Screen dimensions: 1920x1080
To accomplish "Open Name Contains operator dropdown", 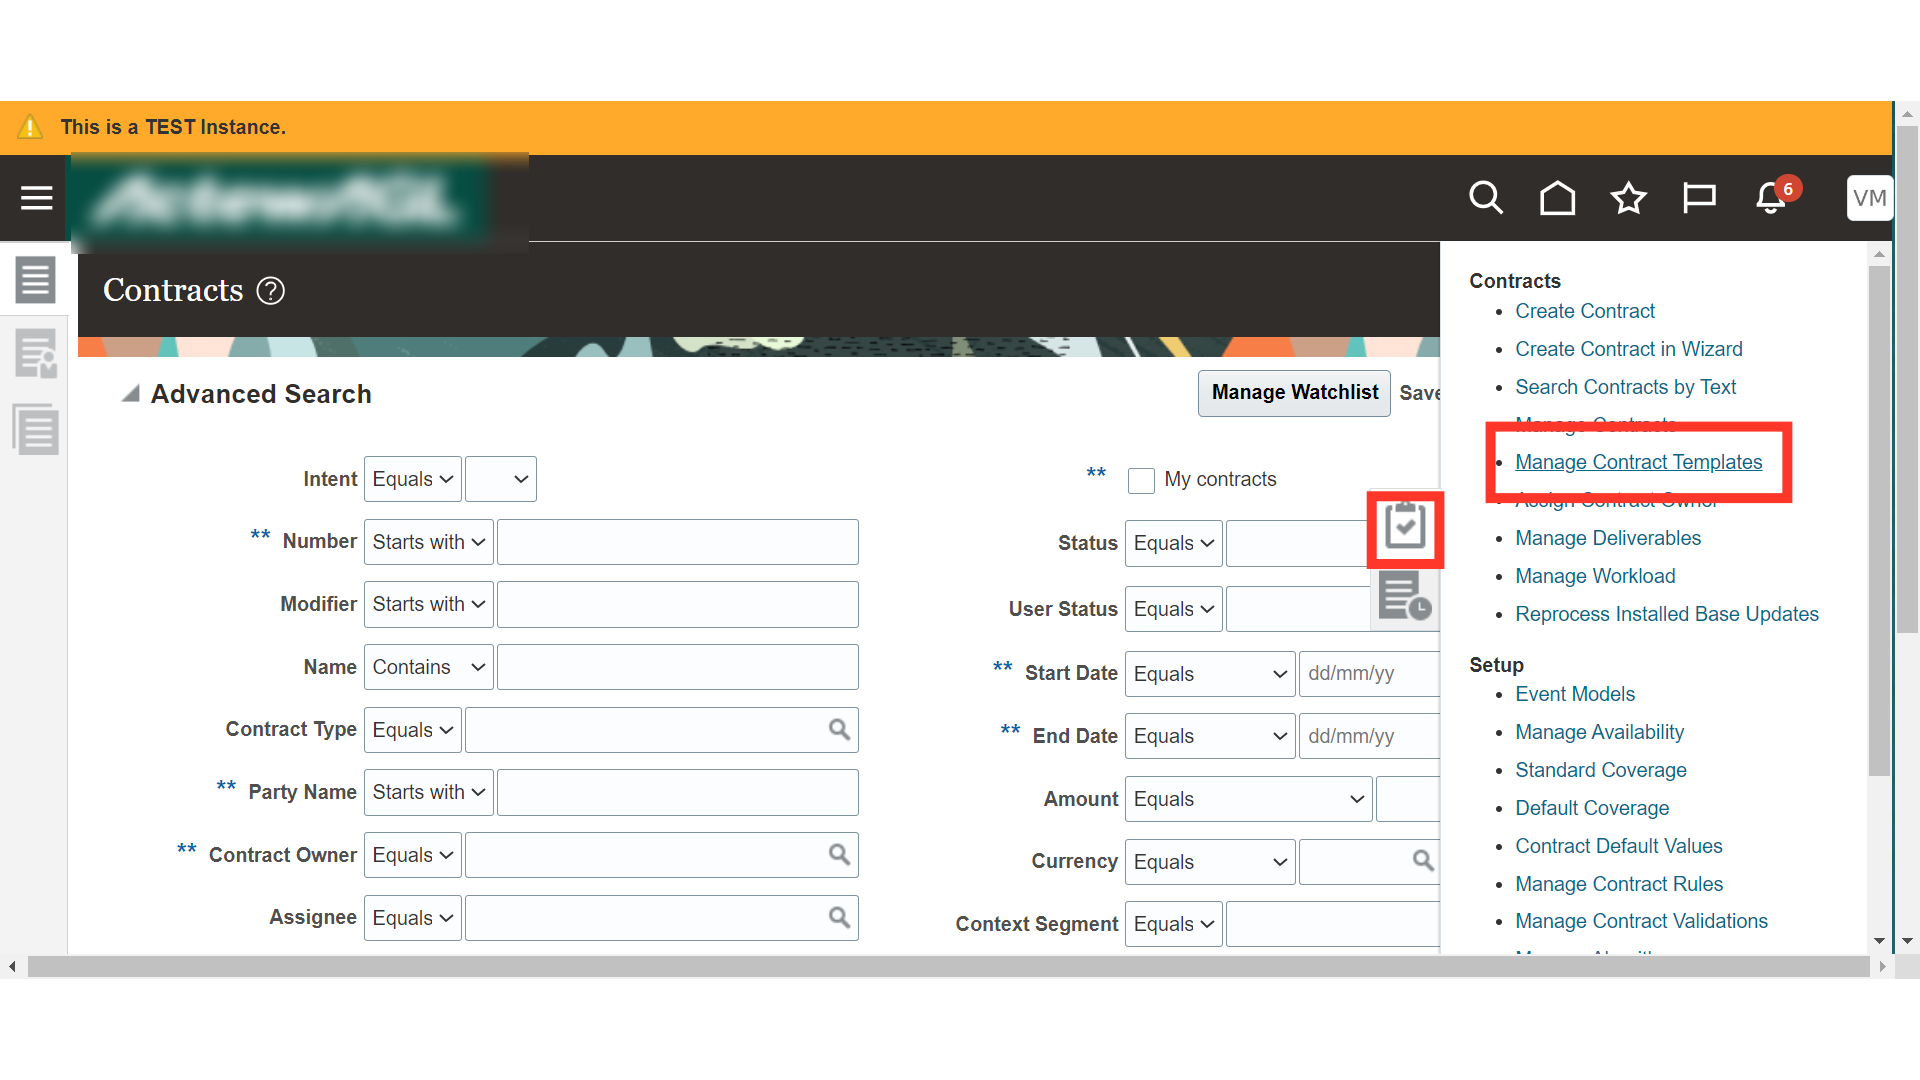I will click(429, 667).
